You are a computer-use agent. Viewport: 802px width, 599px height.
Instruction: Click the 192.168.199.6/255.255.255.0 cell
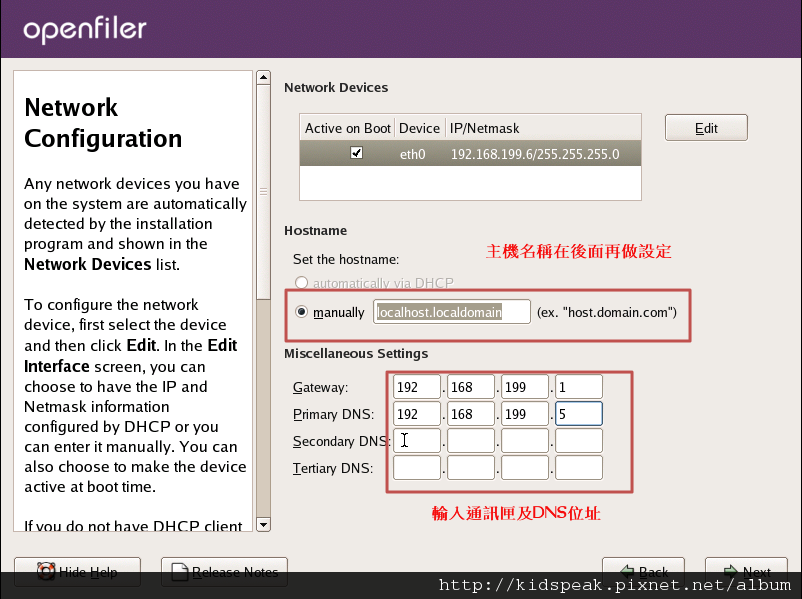[x=535, y=154]
